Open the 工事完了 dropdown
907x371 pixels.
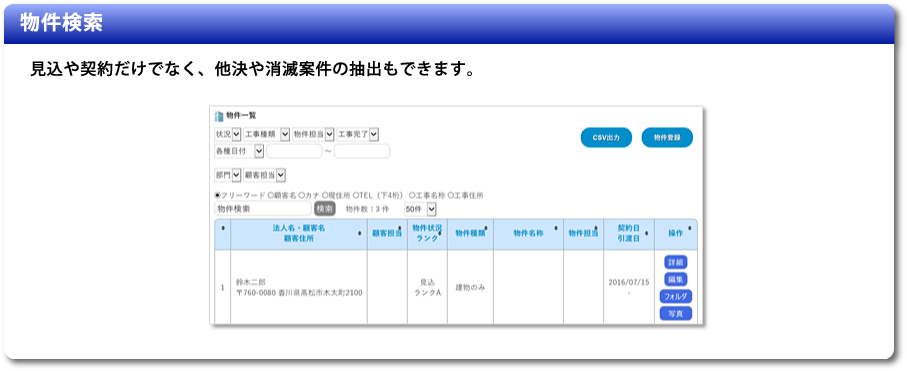coord(357,134)
